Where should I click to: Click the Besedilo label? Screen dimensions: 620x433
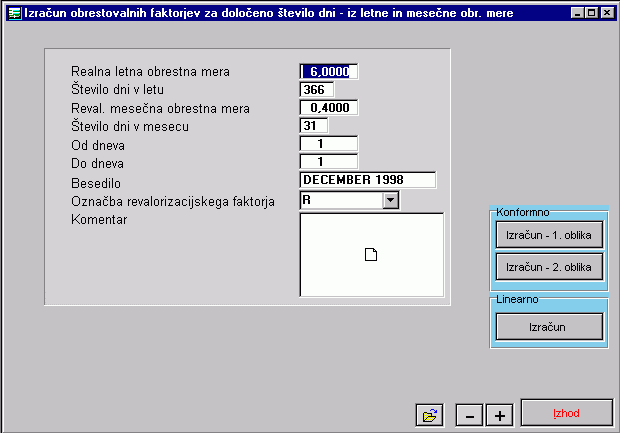click(x=96, y=183)
